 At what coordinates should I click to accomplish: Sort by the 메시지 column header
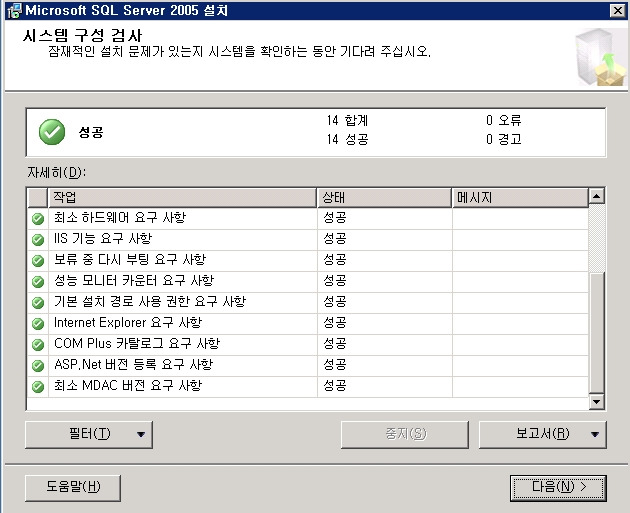point(520,197)
